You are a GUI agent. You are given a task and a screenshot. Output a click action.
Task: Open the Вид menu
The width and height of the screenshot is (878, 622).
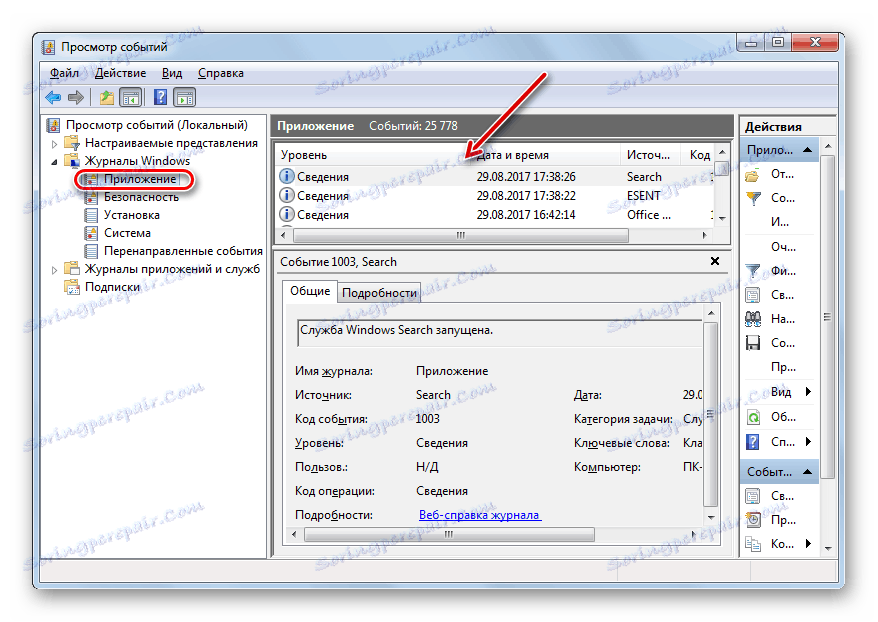(172, 73)
